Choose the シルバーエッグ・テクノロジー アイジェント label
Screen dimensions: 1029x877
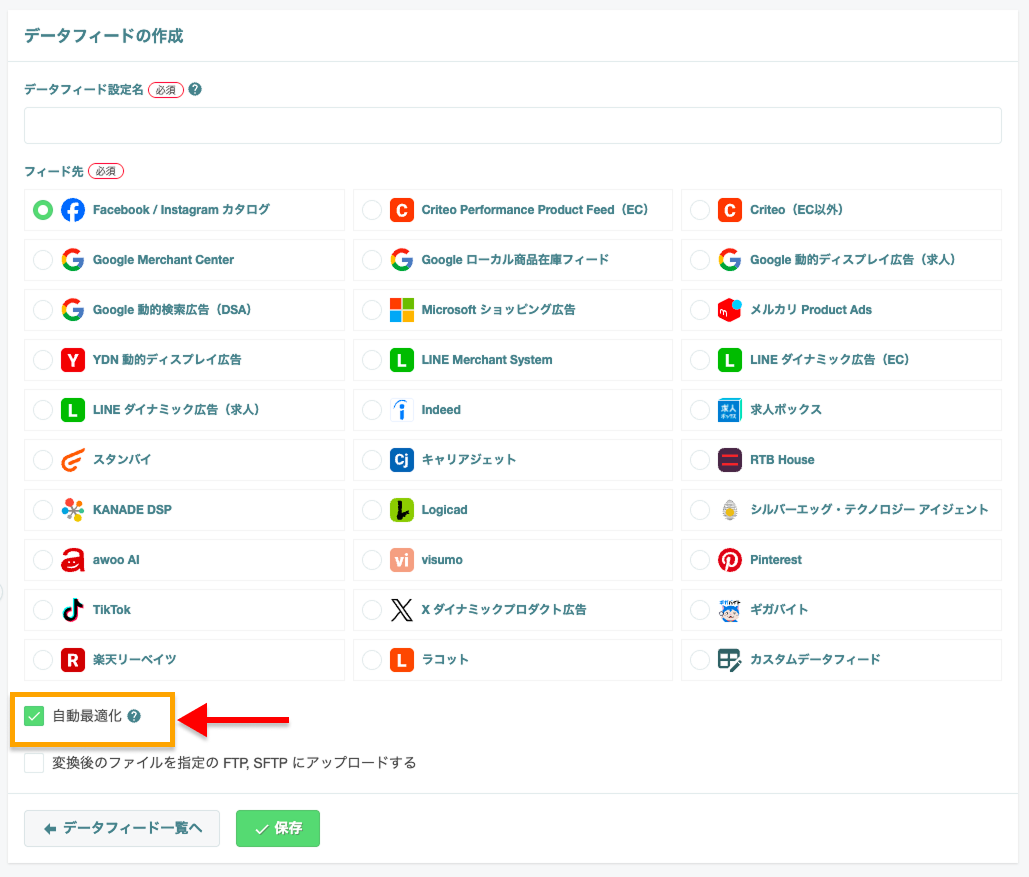coord(869,509)
